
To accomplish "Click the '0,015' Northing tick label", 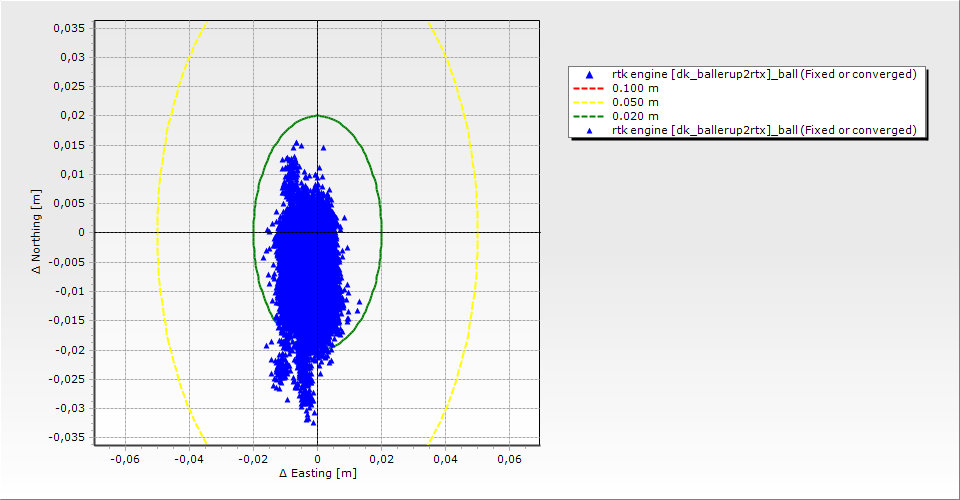I will click(x=69, y=145).
